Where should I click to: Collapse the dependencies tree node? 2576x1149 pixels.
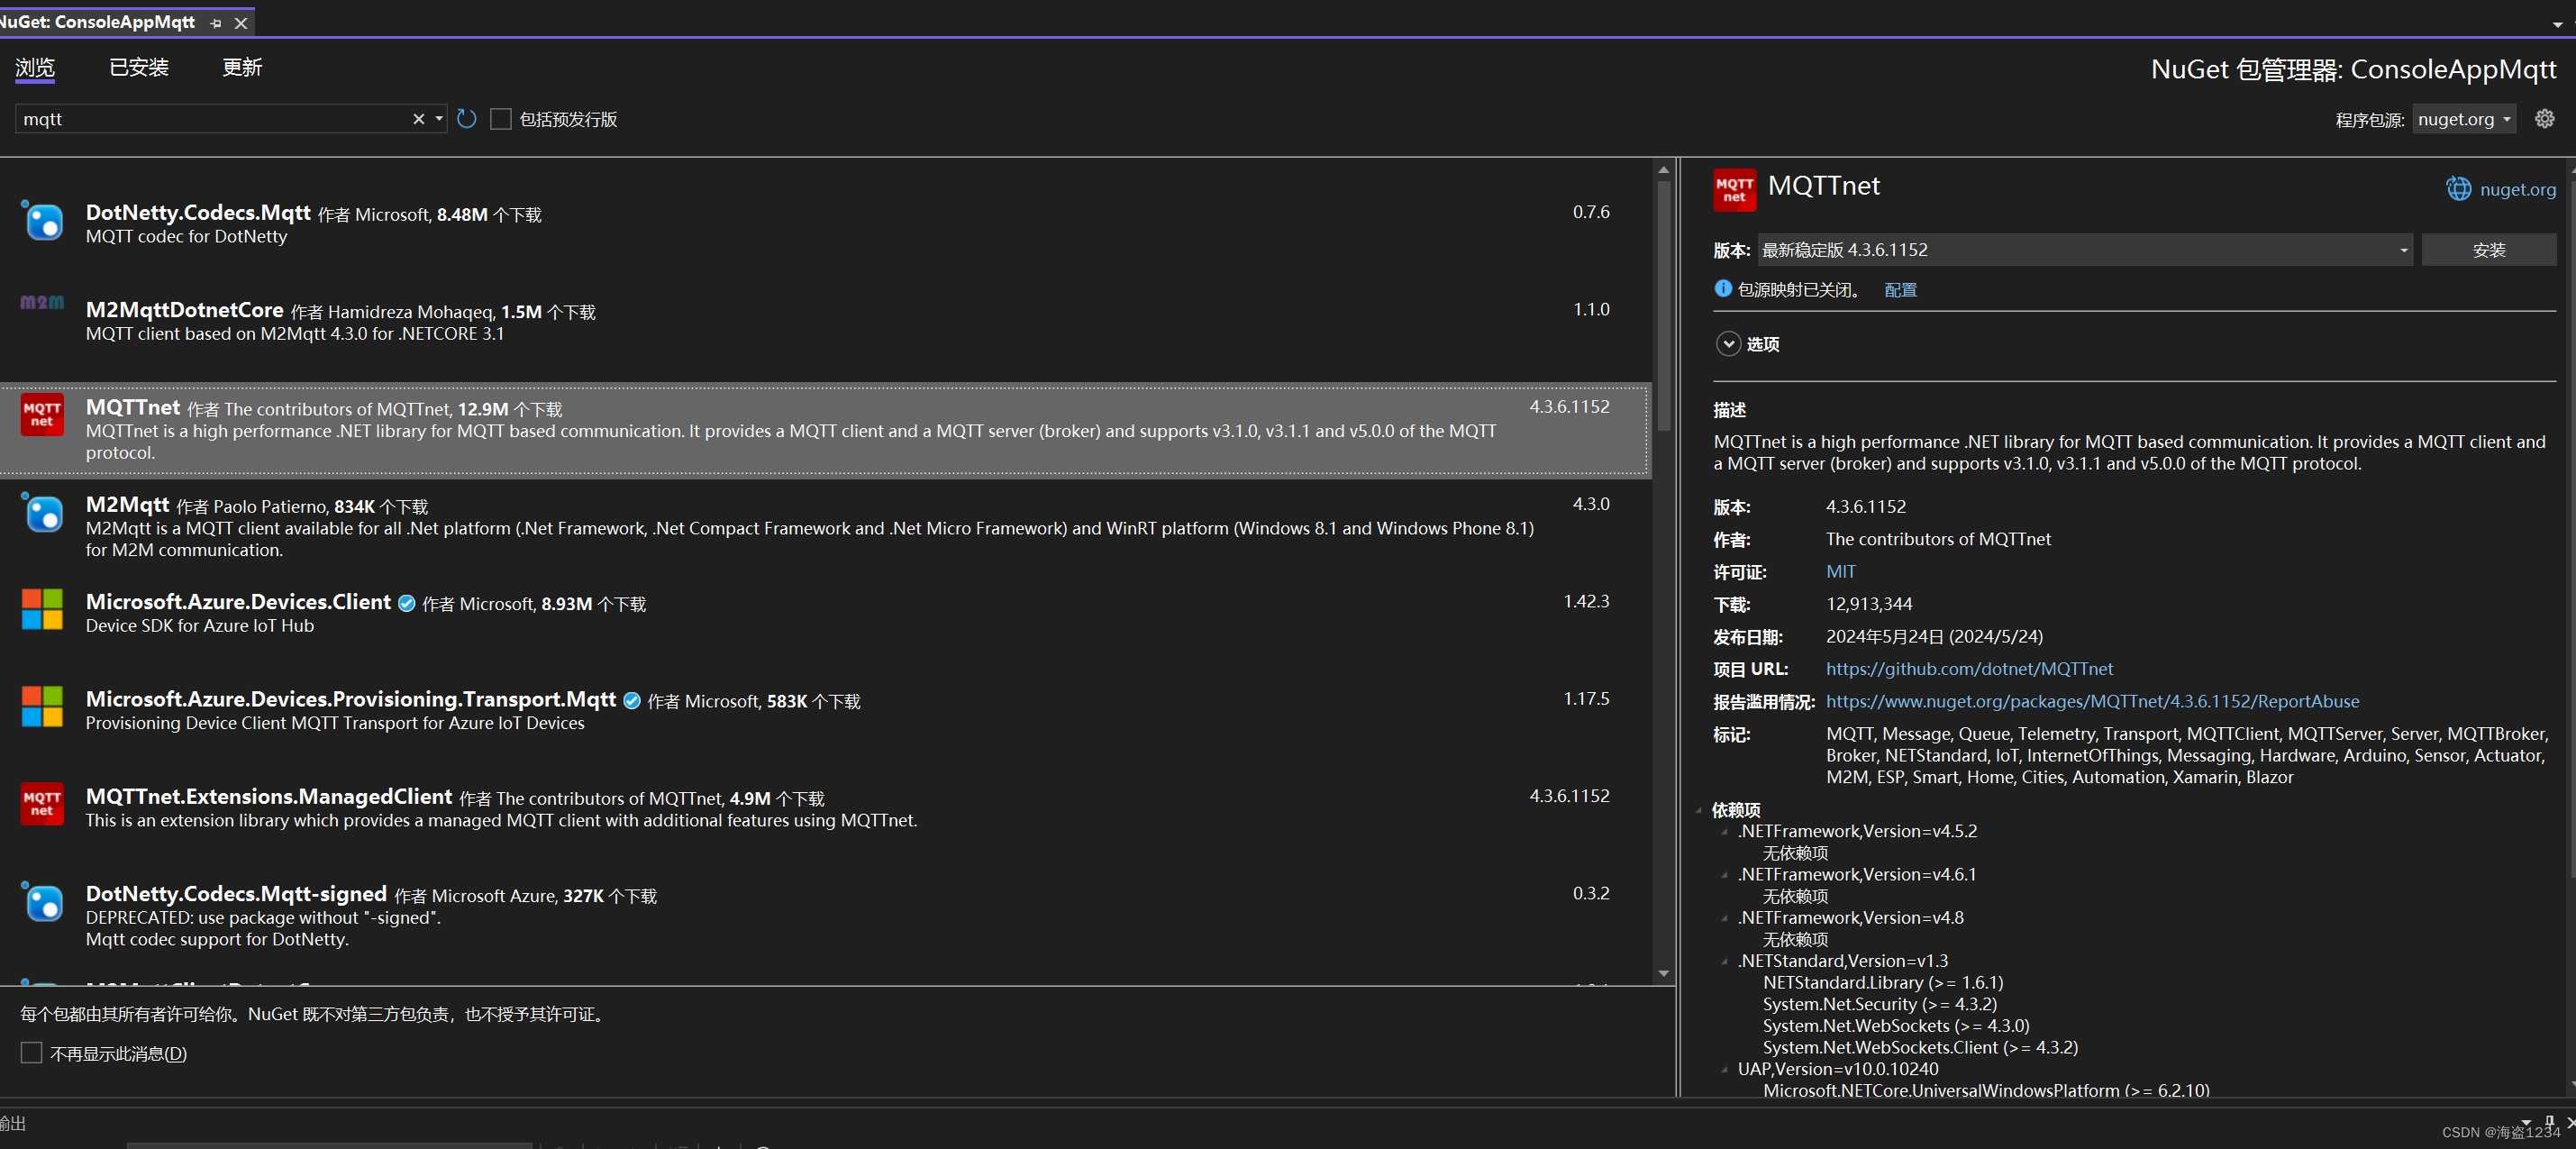pyautogui.click(x=1700, y=809)
